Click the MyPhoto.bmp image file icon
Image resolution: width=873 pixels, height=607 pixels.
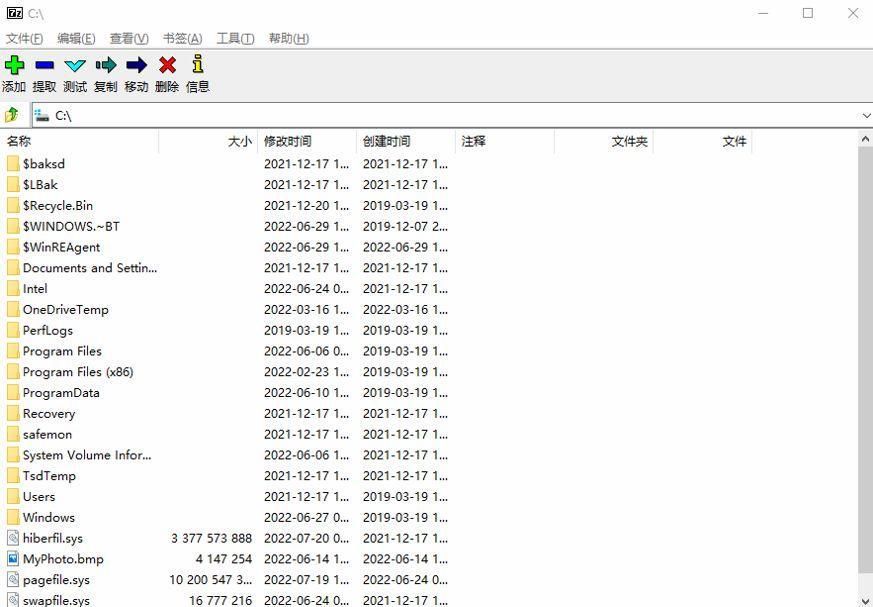tap(13, 559)
